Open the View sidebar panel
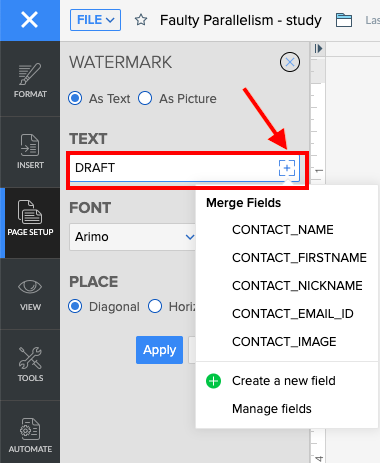This screenshot has width=380, height=463. click(30, 294)
